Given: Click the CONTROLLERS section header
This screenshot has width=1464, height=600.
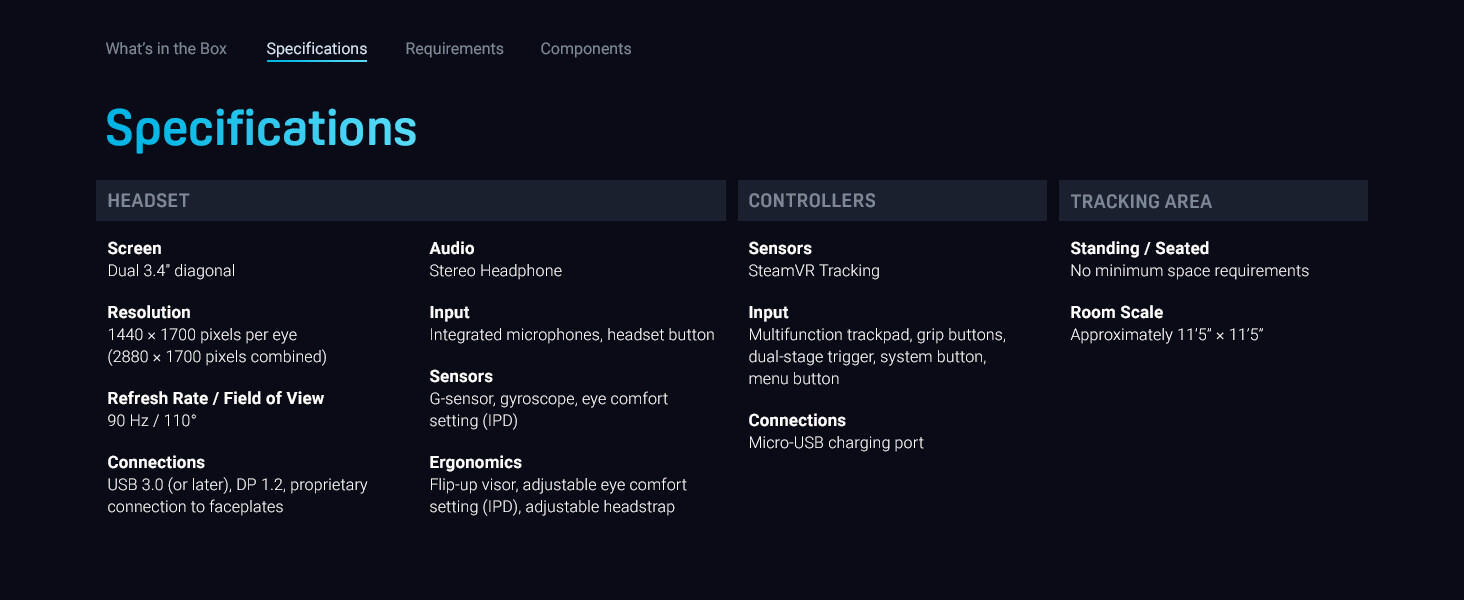Looking at the screenshot, I should click(811, 201).
